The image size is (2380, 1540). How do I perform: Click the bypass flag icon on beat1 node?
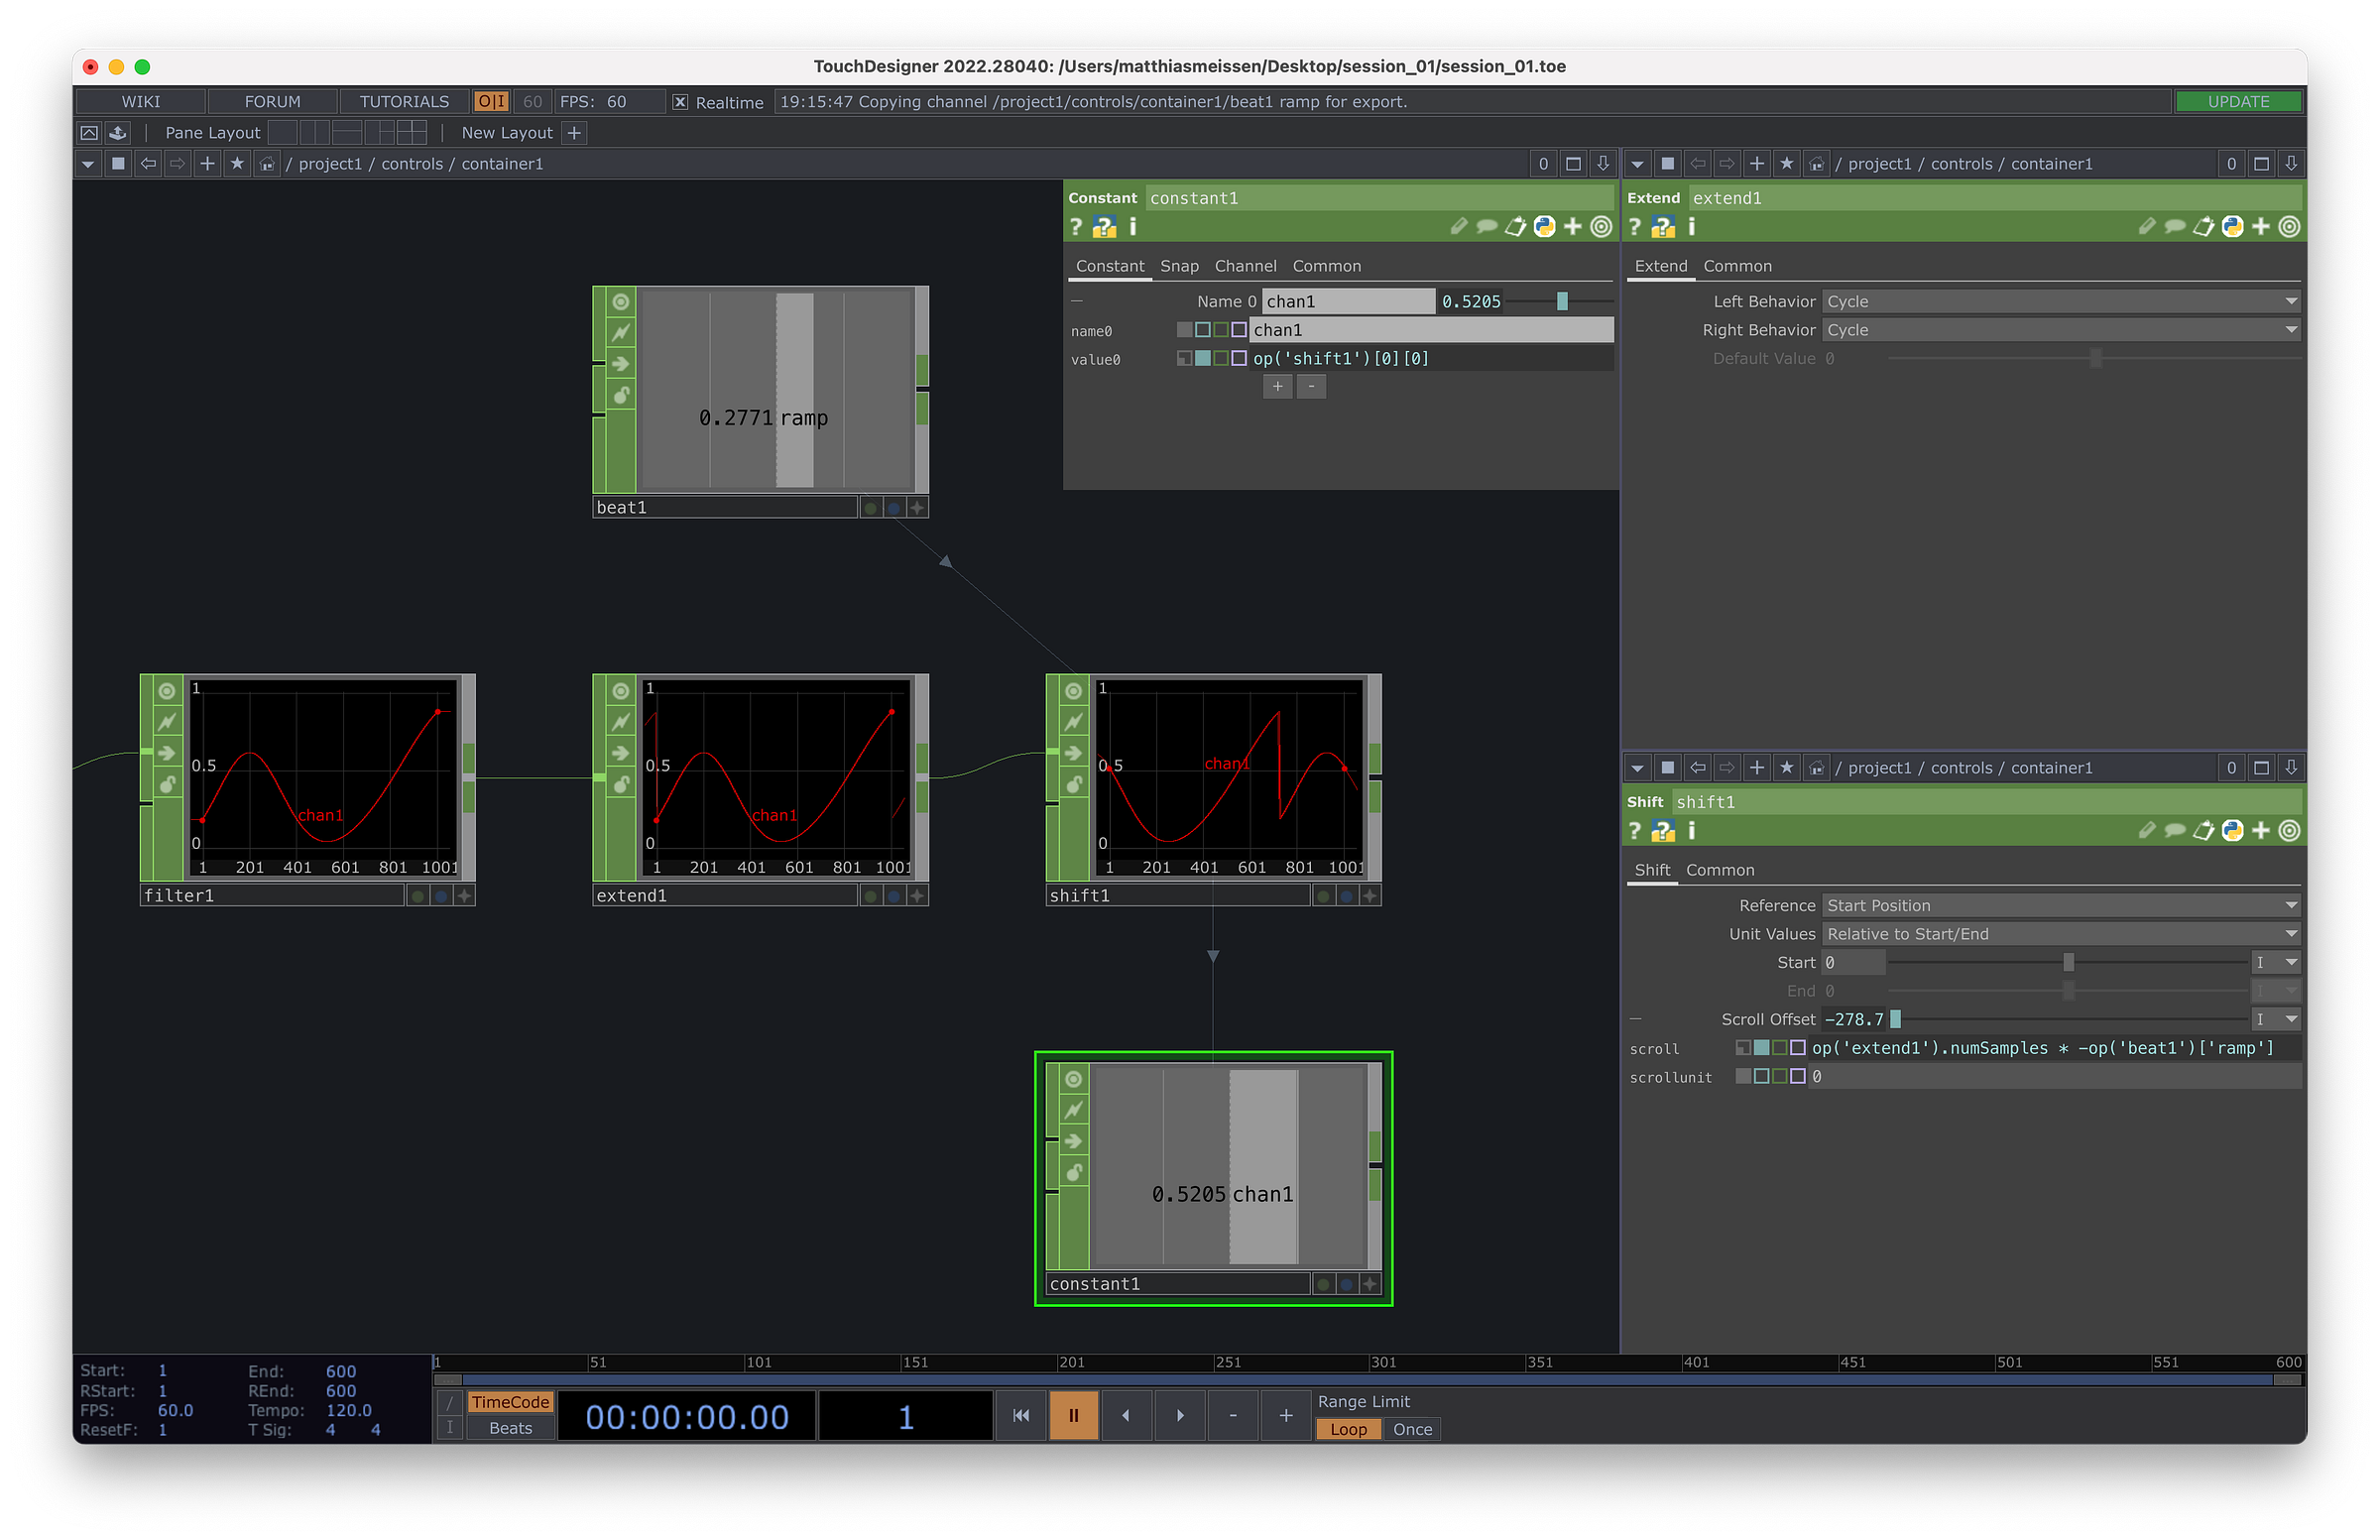coord(620,332)
